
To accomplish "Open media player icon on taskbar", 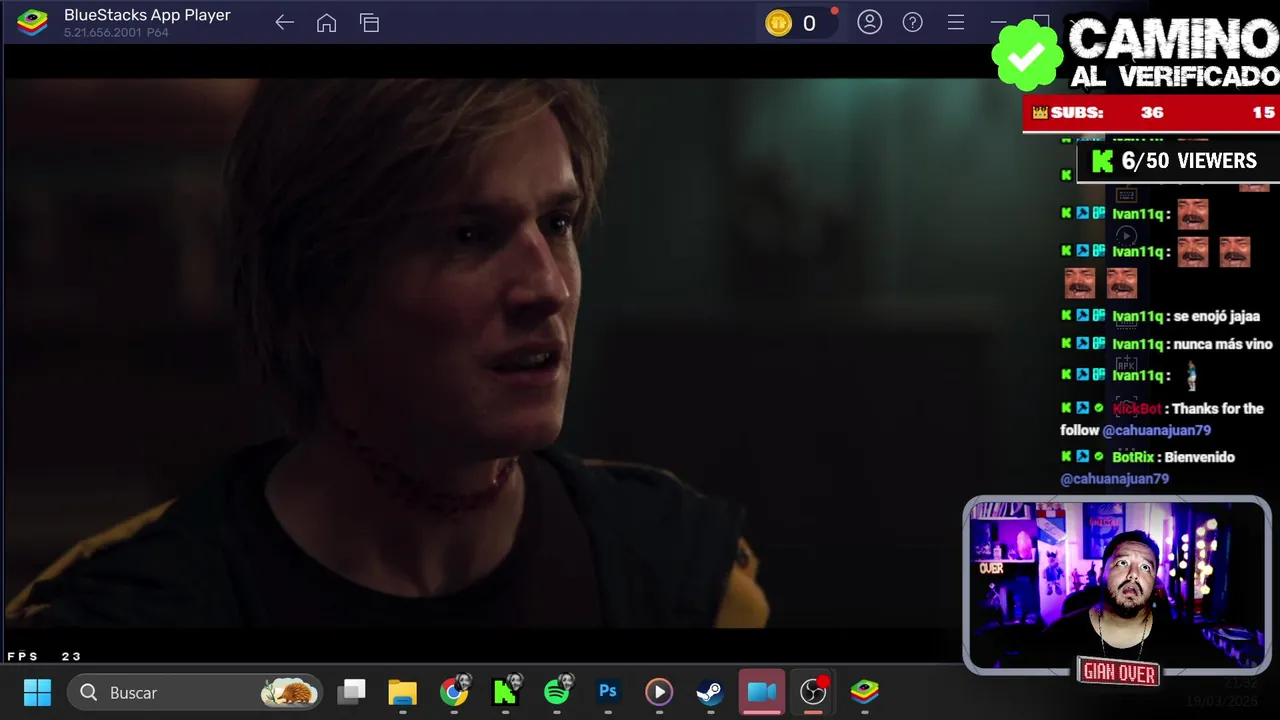I will pyautogui.click(x=659, y=691).
